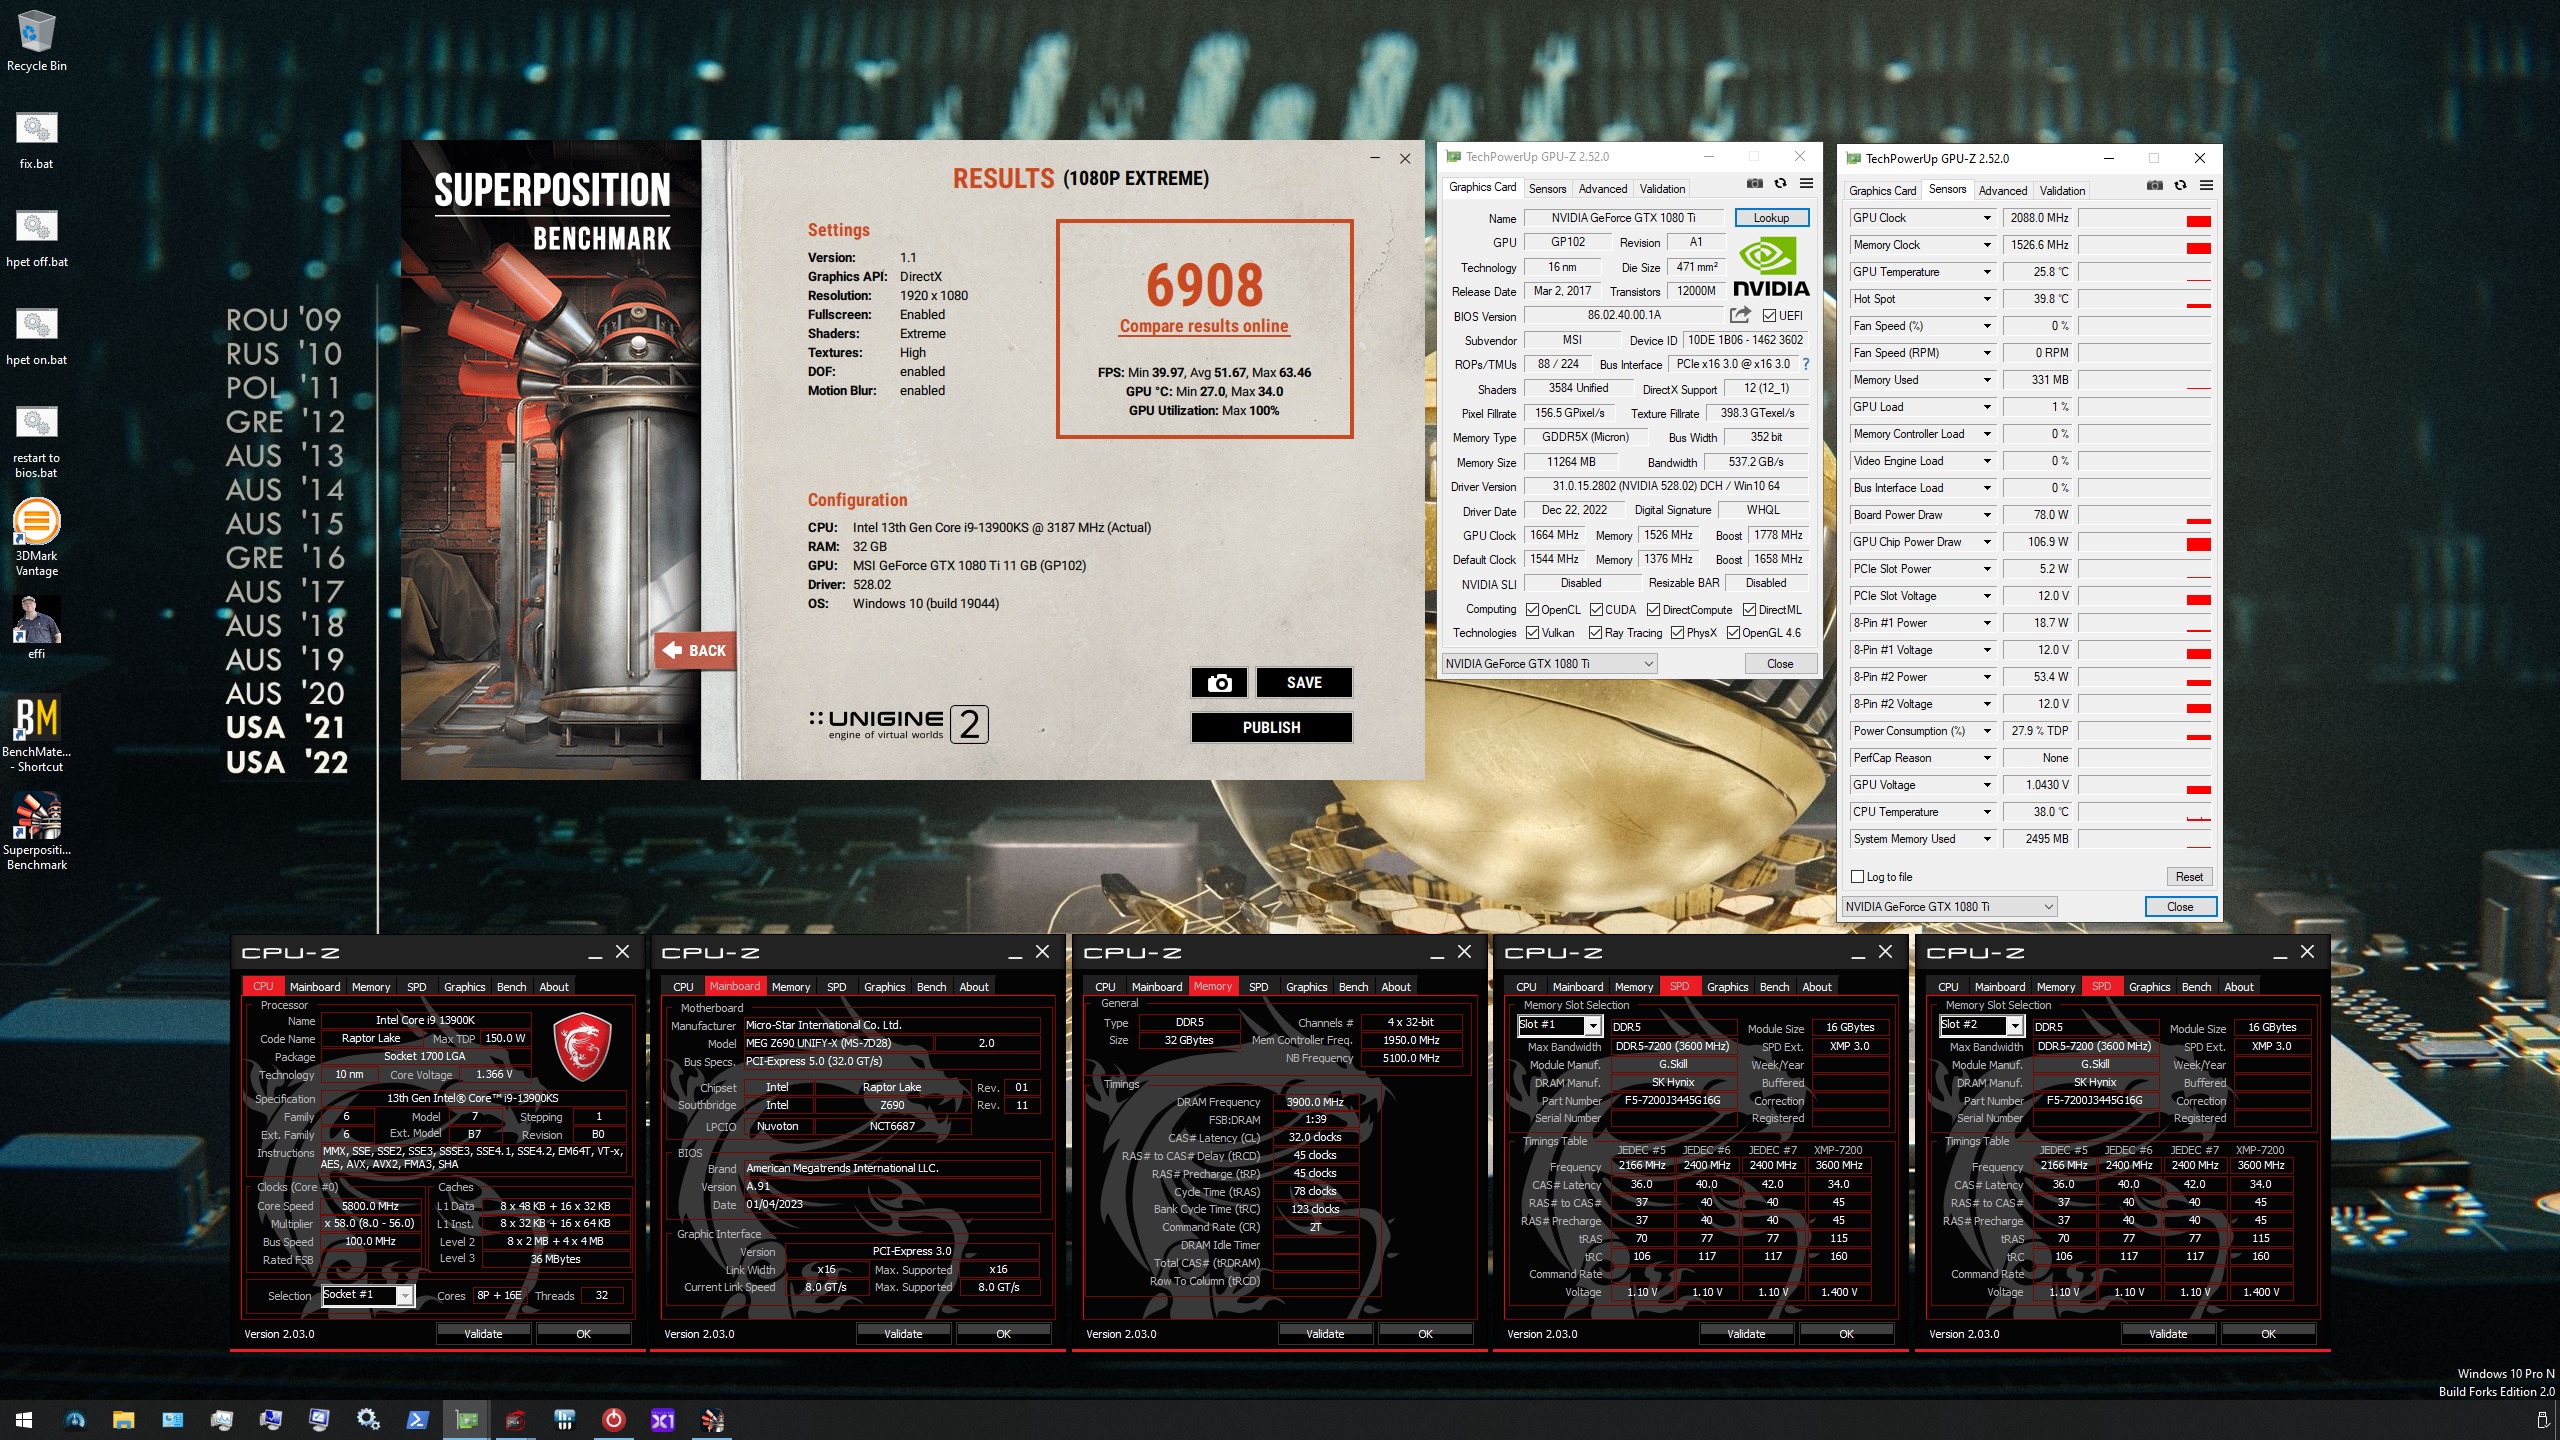Toggle the PhysX checkbox
This screenshot has height=1440, width=2560.
(x=1677, y=633)
